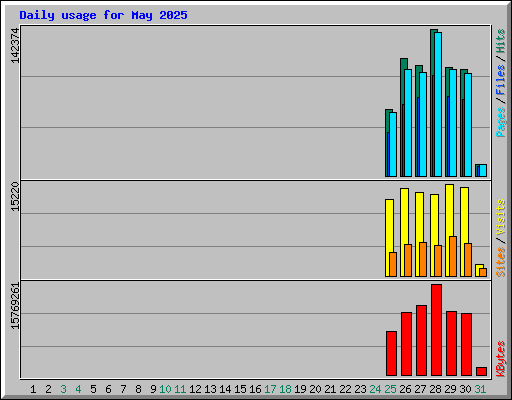Click day 29 on the x-axis
512x400 pixels.
(x=450, y=389)
